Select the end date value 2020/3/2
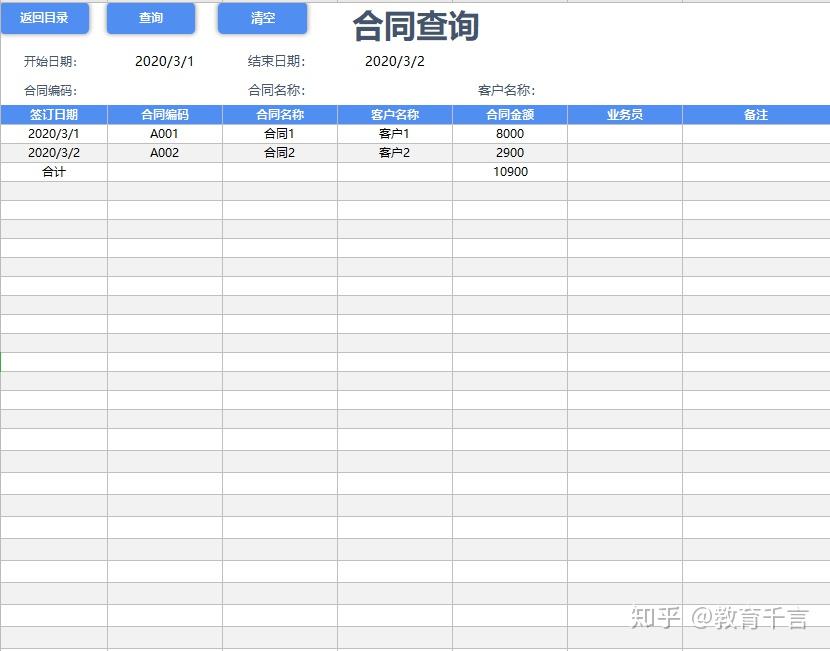Viewport: 830px width, 651px height. (395, 61)
